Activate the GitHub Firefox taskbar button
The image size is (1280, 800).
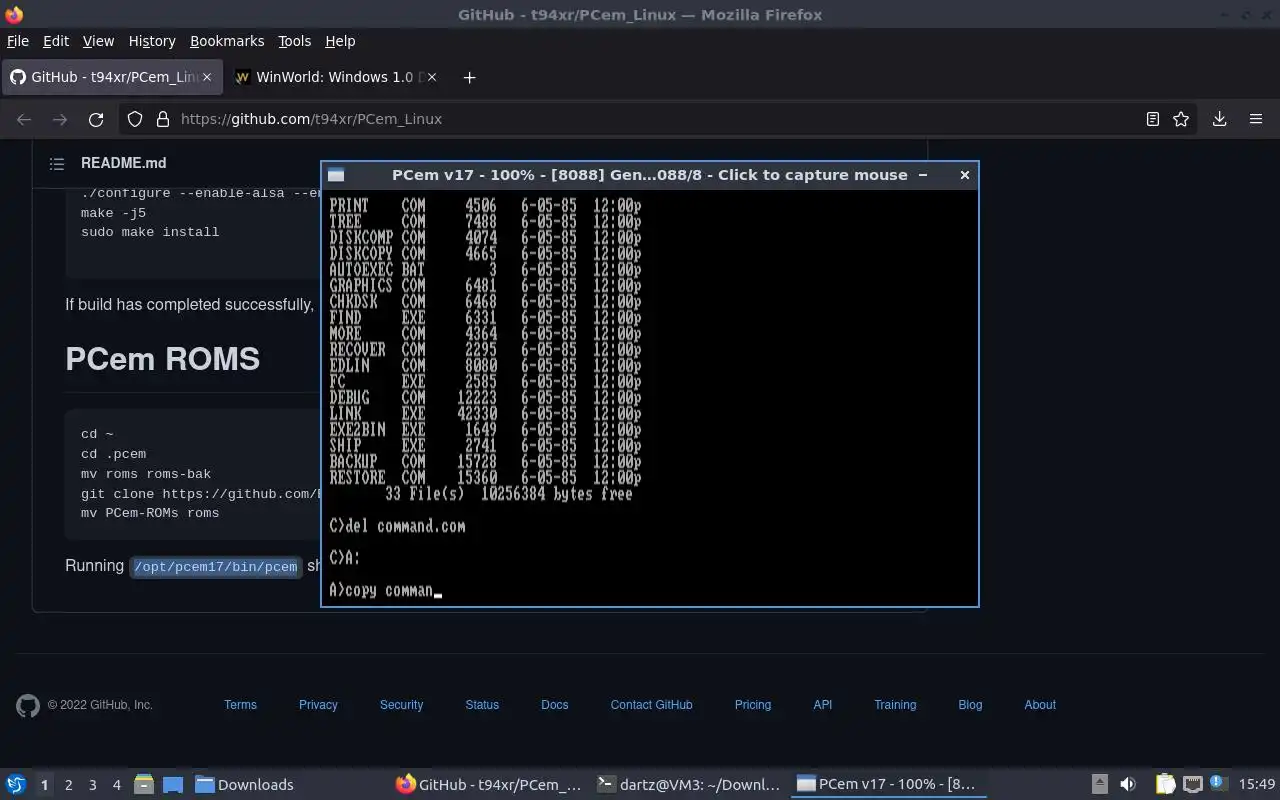point(490,784)
